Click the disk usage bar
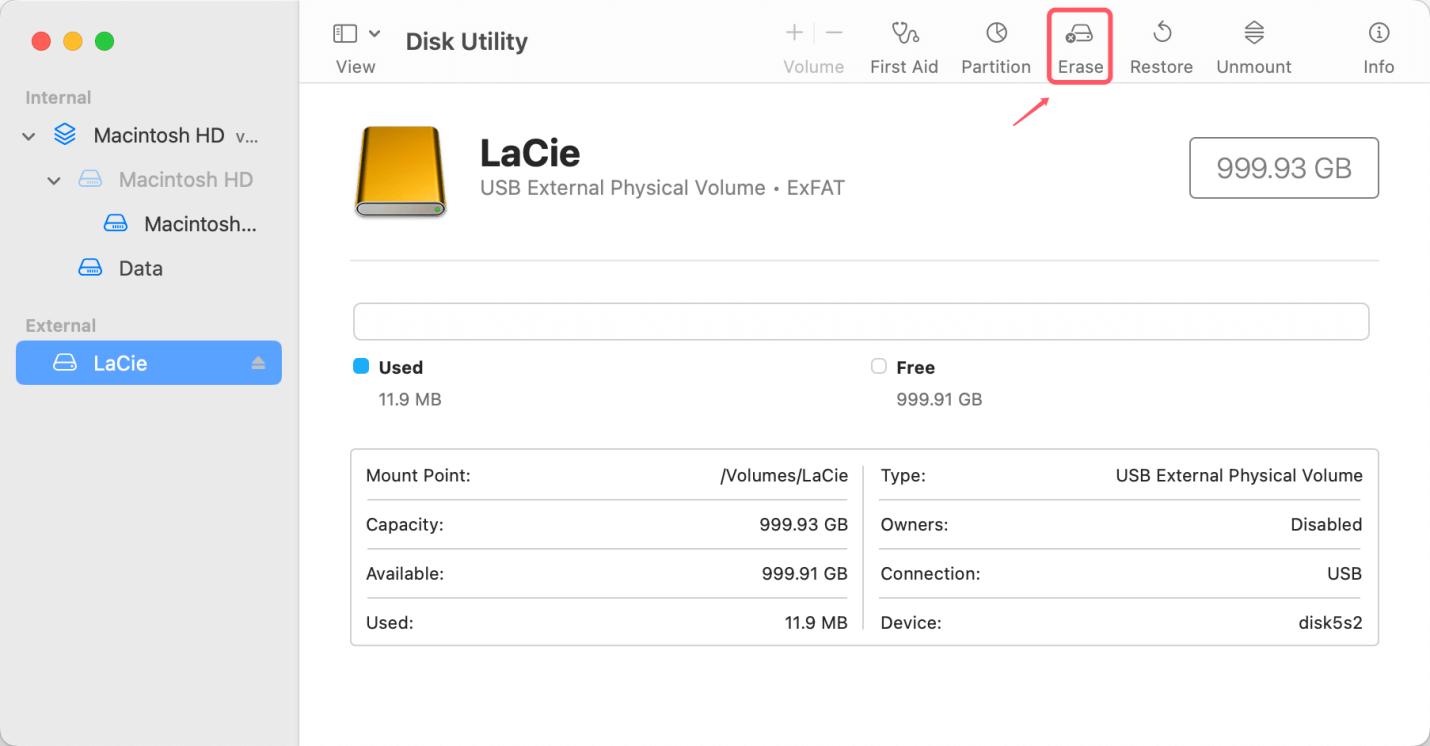 (860, 322)
